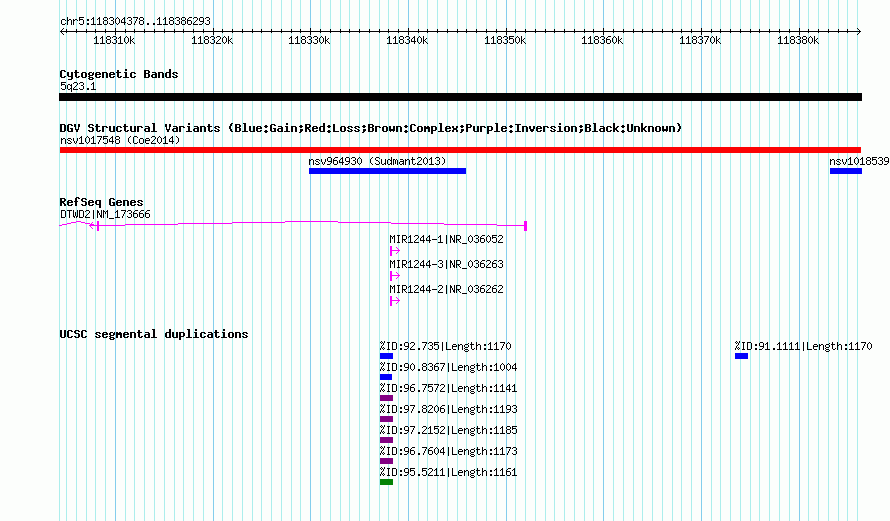Click the 118320k ruler tick label
Image resolution: width=890 pixels, height=521 pixels.
coord(212,40)
